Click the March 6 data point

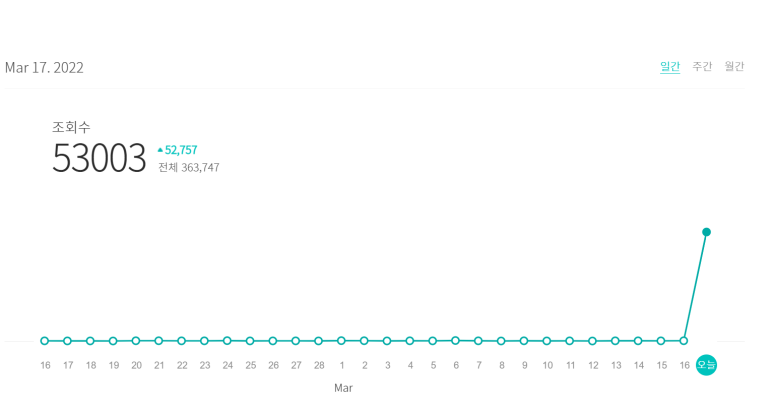click(456, 341)
